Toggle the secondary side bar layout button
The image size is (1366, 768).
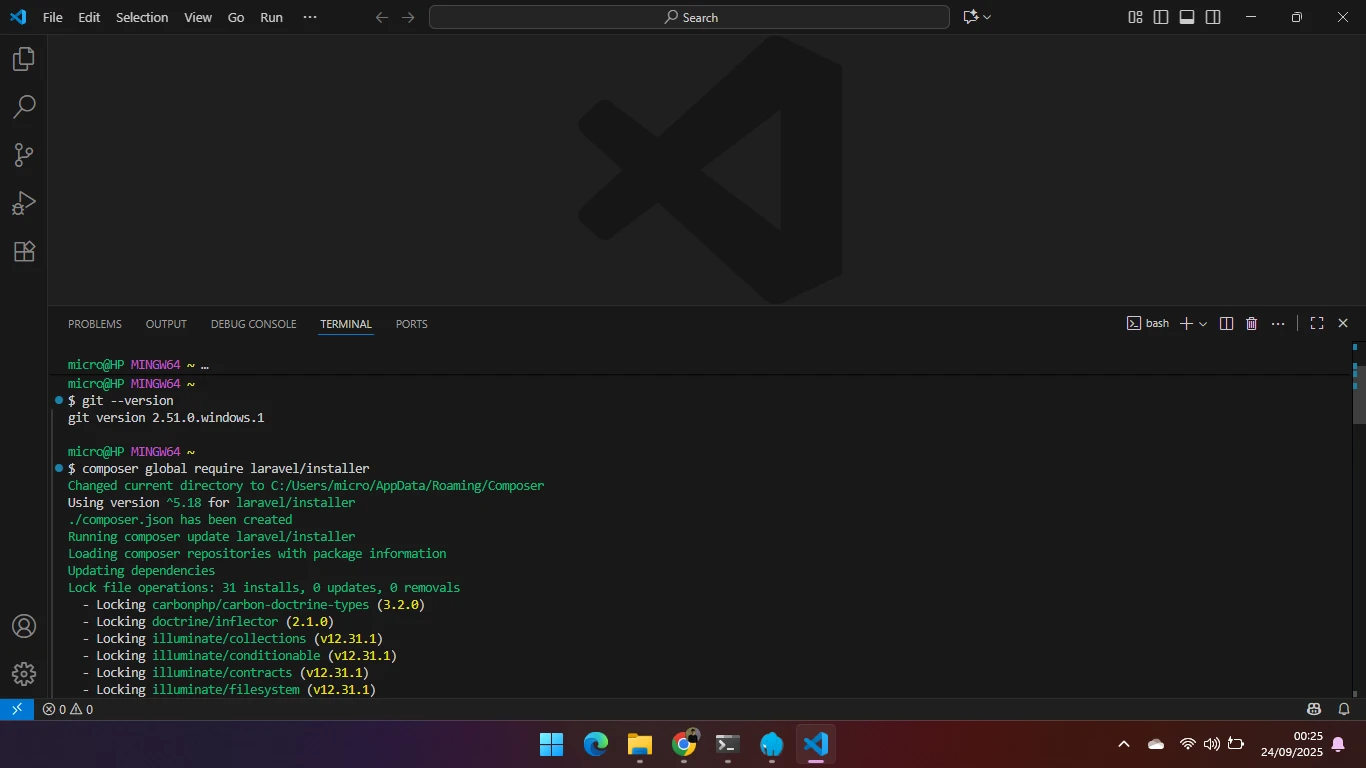coord(1213,17)
